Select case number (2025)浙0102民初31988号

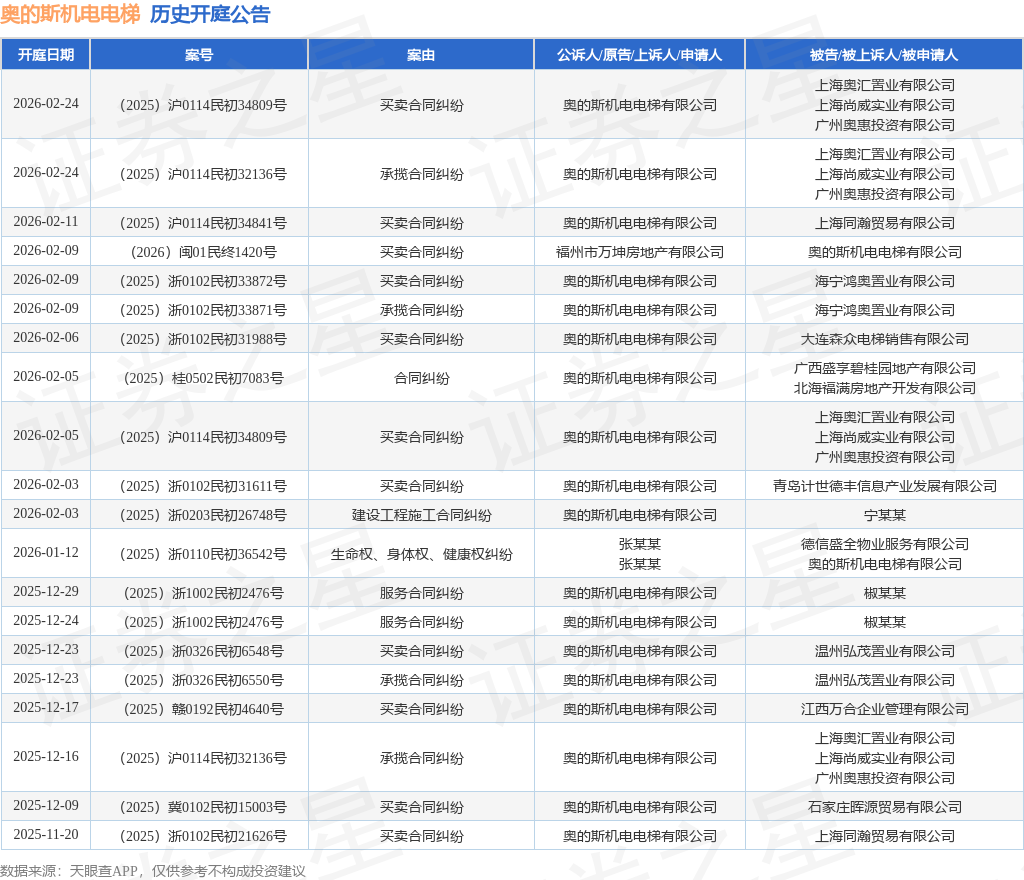tap(203, 339)
